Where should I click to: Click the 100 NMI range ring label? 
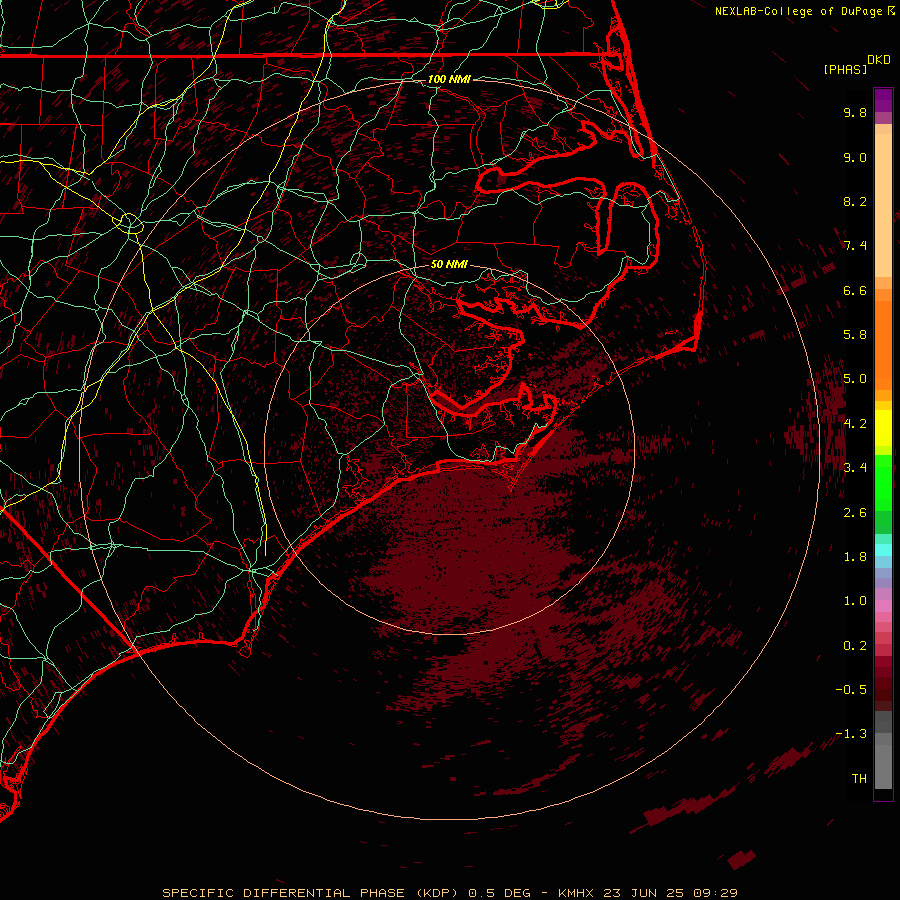click(x=449, y=79)
